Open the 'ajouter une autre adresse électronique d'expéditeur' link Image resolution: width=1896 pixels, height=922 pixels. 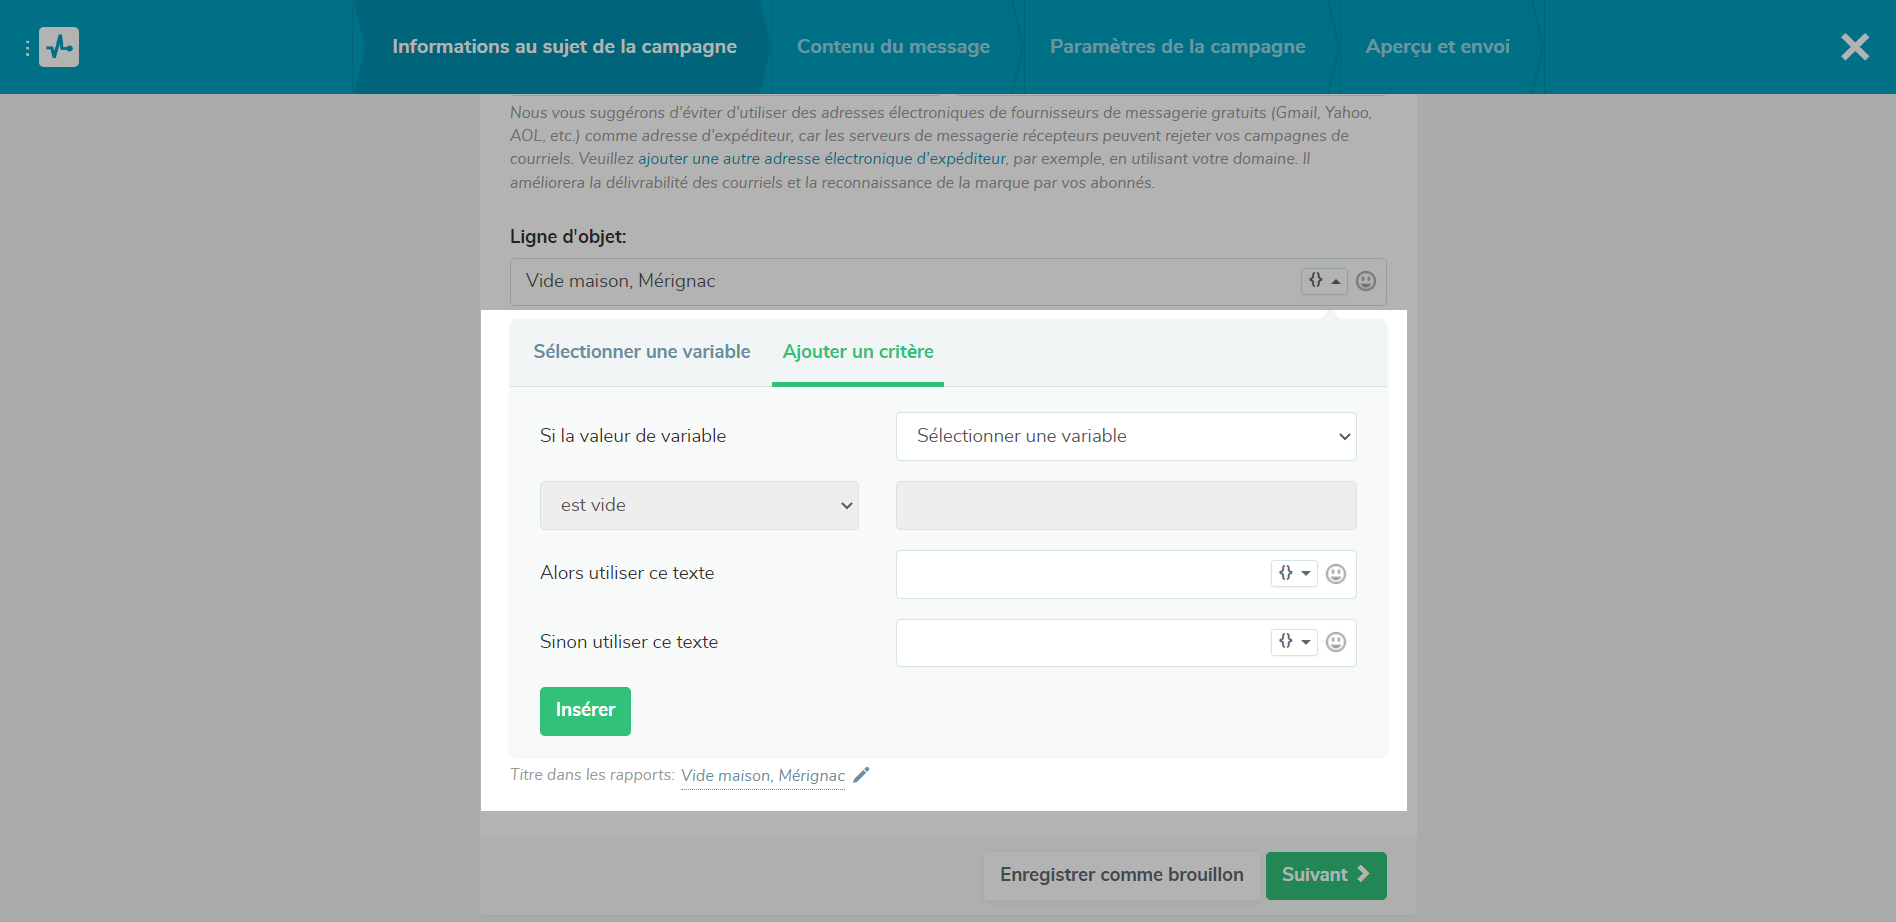(823, 158)
